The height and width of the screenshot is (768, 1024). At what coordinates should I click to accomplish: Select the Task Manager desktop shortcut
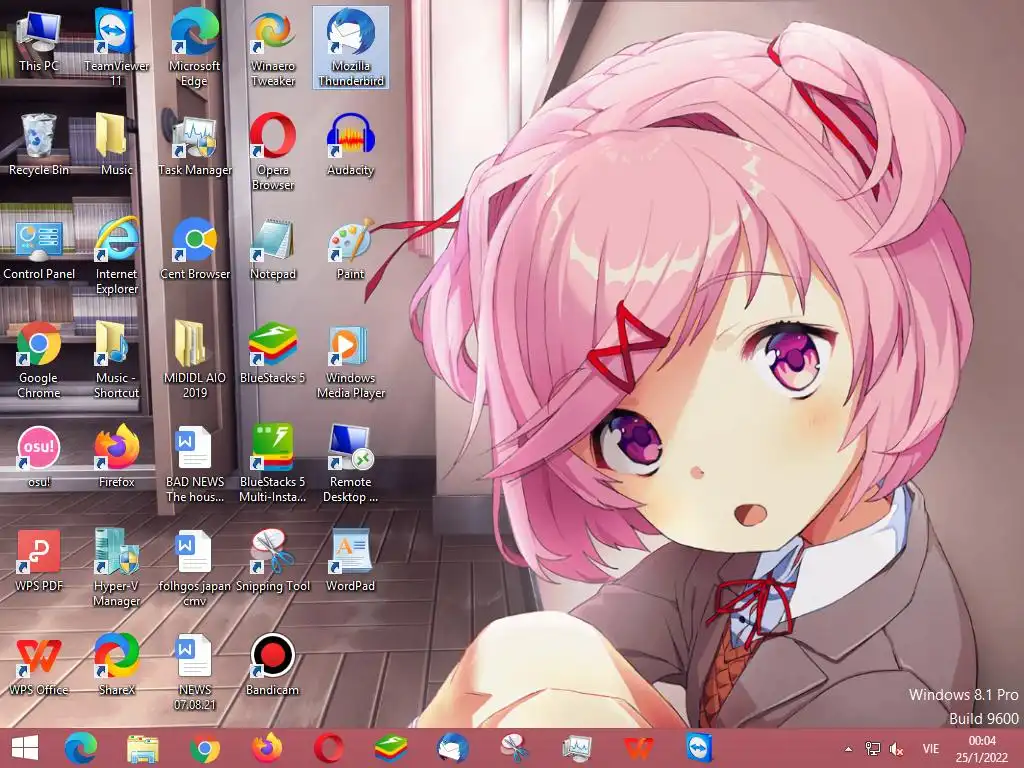(195, 145)
